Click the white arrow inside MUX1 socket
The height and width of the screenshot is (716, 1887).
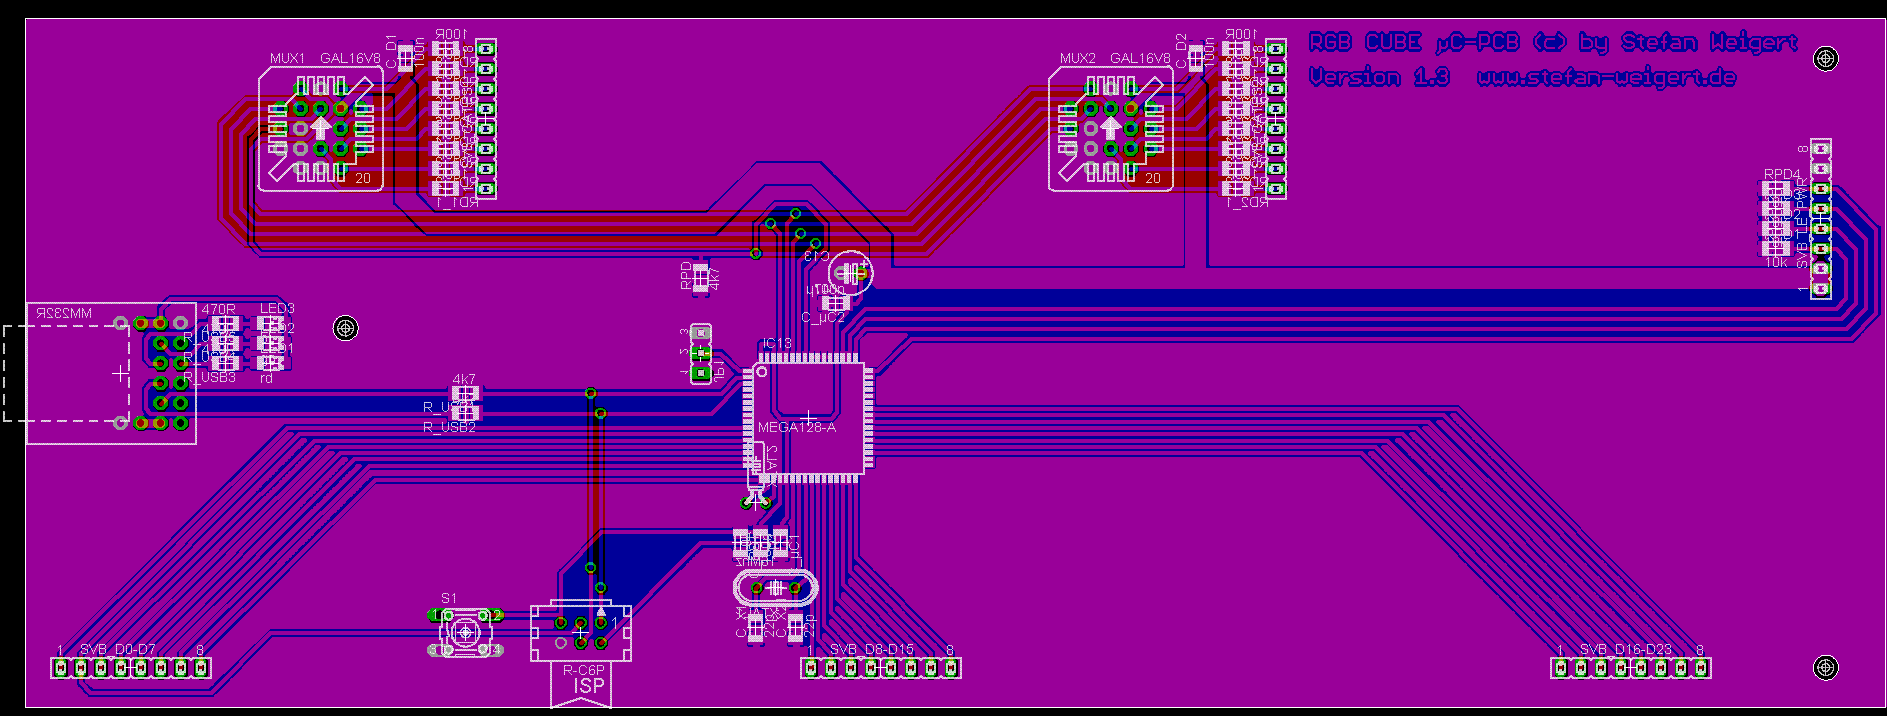(321, 128)
